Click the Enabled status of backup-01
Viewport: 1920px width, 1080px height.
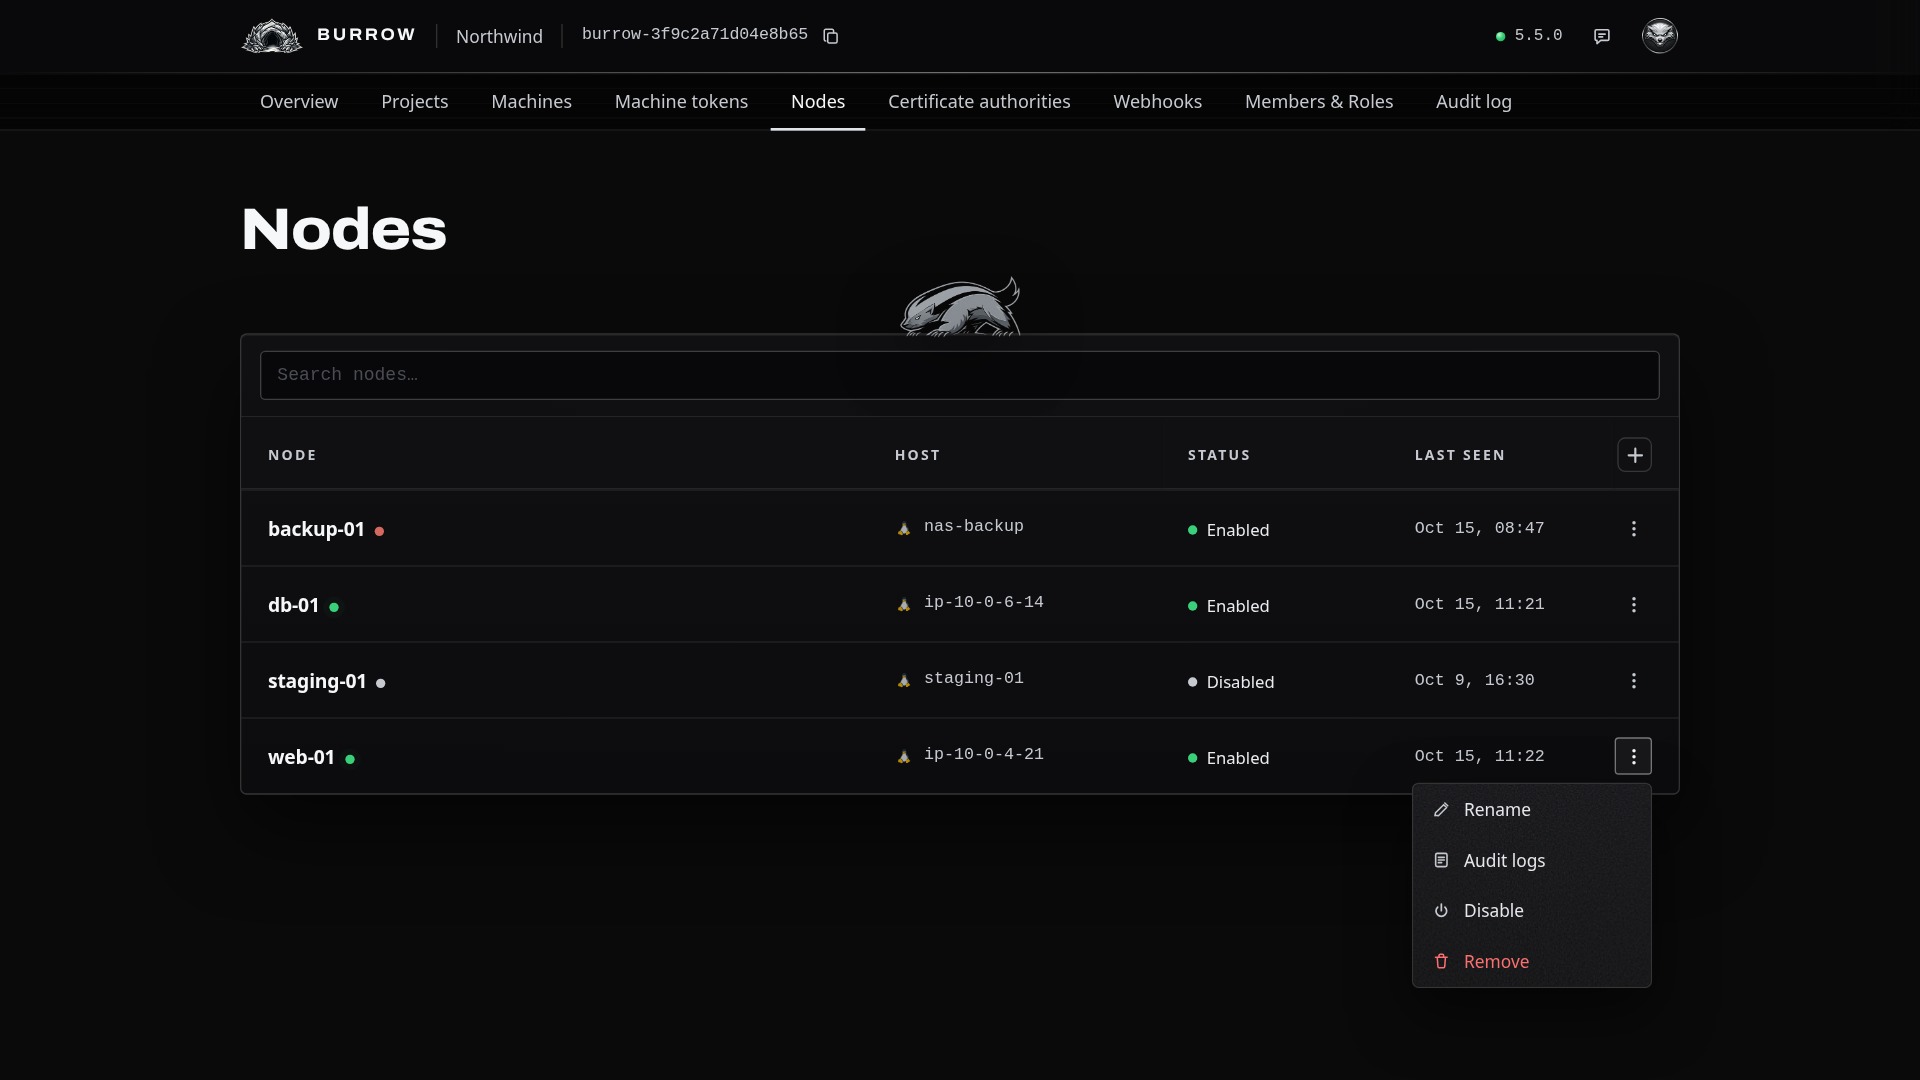pos(1229,530)
